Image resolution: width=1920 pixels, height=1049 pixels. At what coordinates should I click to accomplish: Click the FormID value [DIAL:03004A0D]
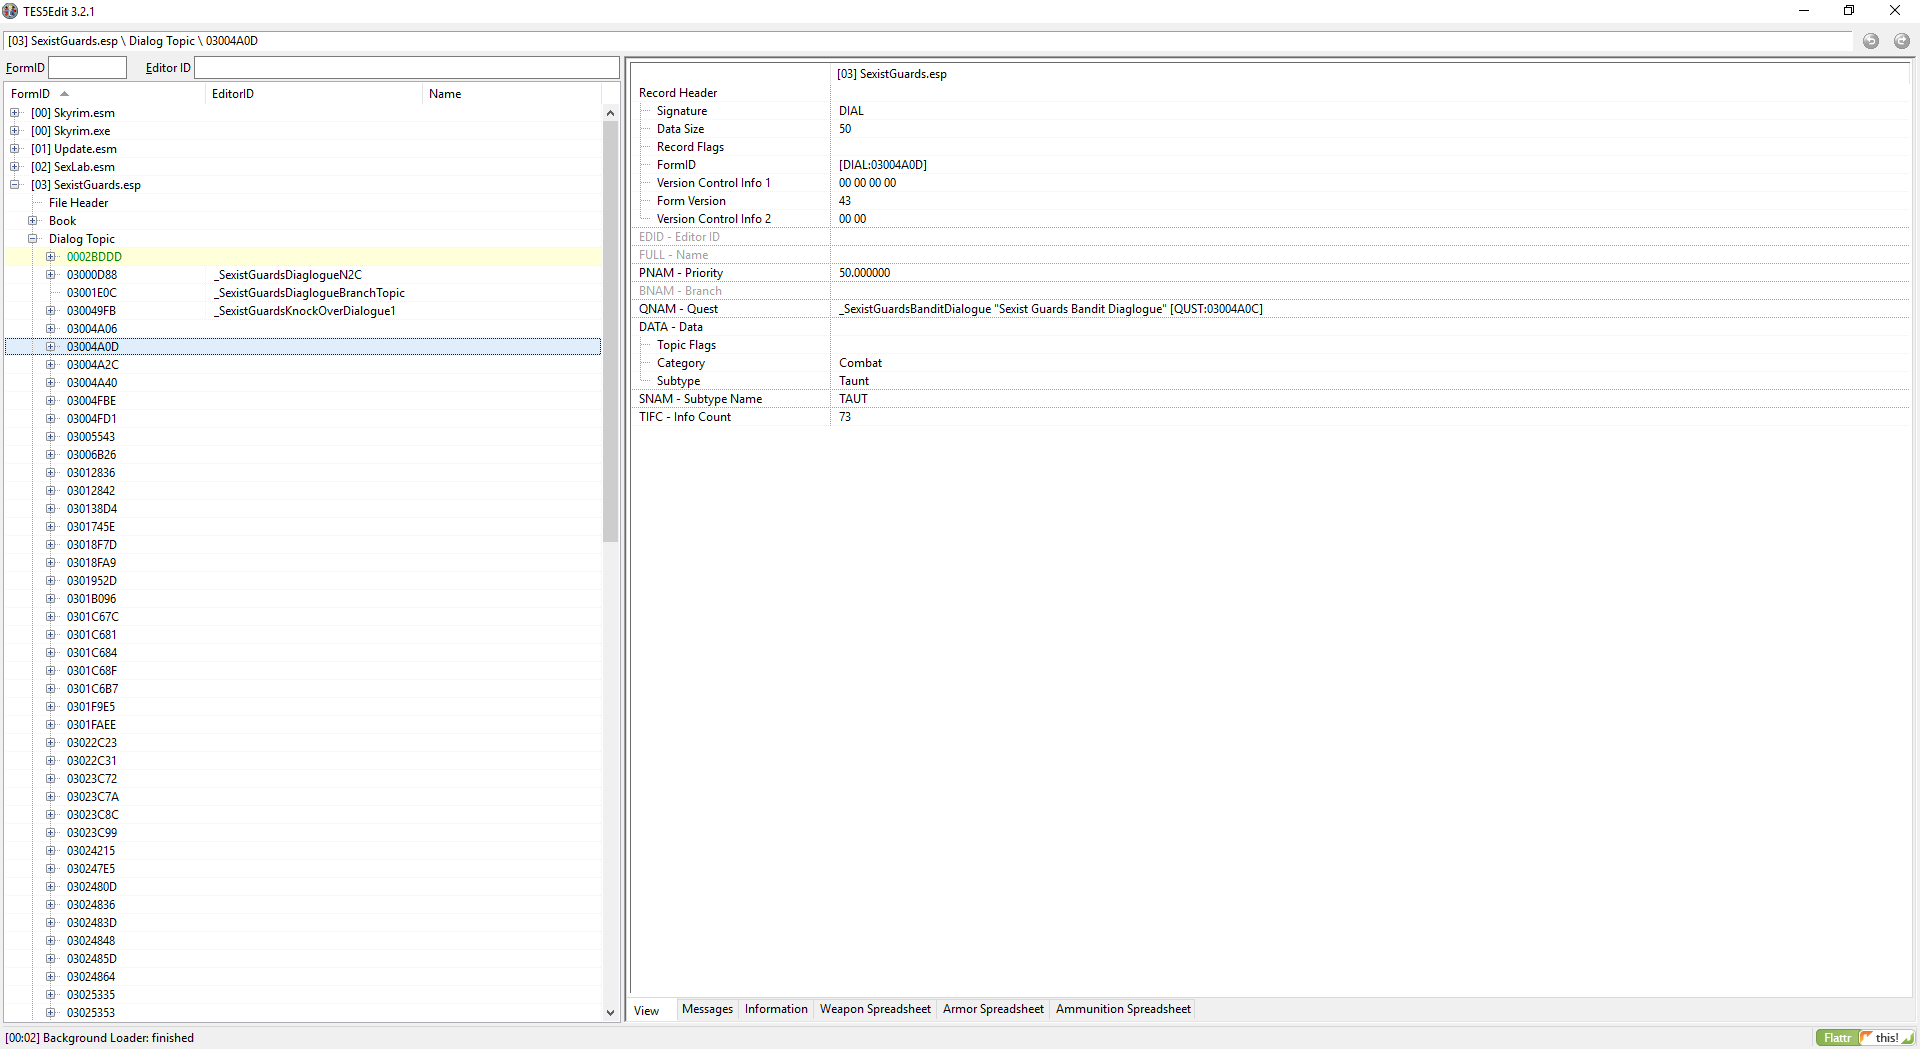tap(883, 165)
